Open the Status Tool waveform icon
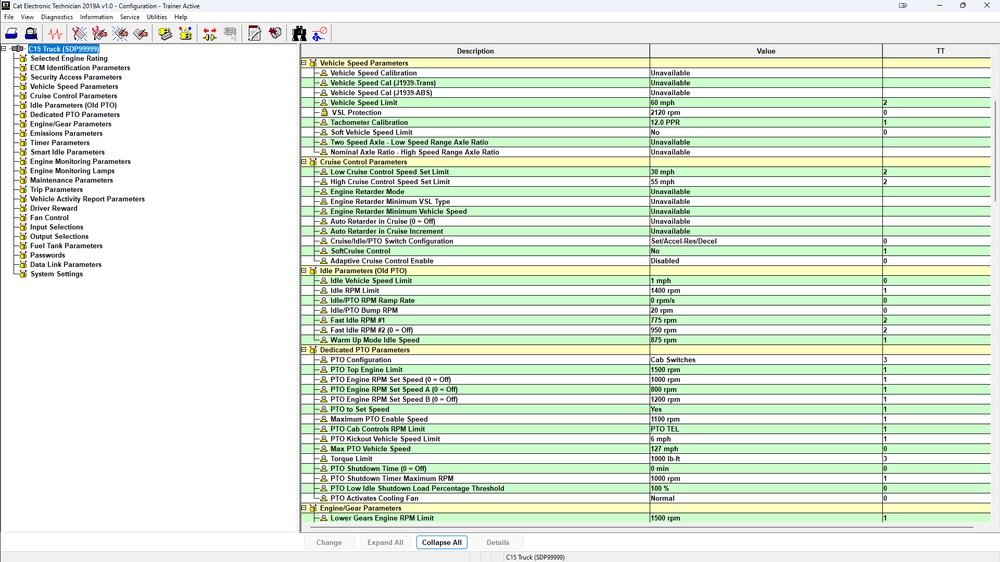This screenshot has height=562, width=1000. (55, 33)
